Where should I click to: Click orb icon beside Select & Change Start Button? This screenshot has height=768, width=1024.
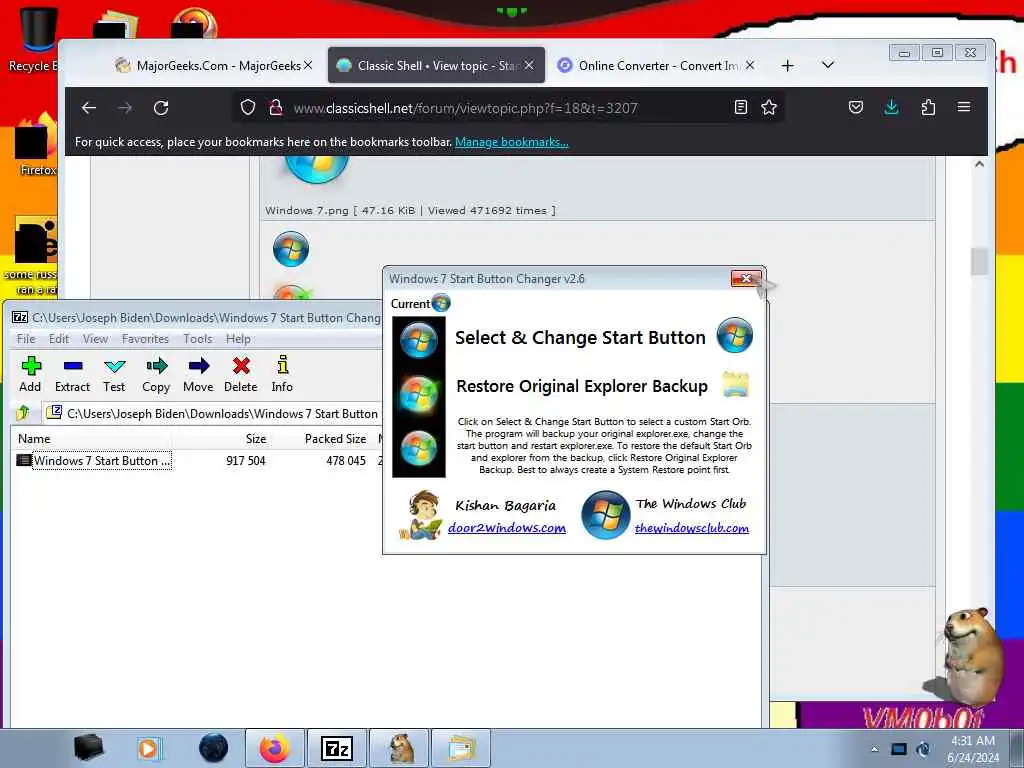click(x=735, y=335)
